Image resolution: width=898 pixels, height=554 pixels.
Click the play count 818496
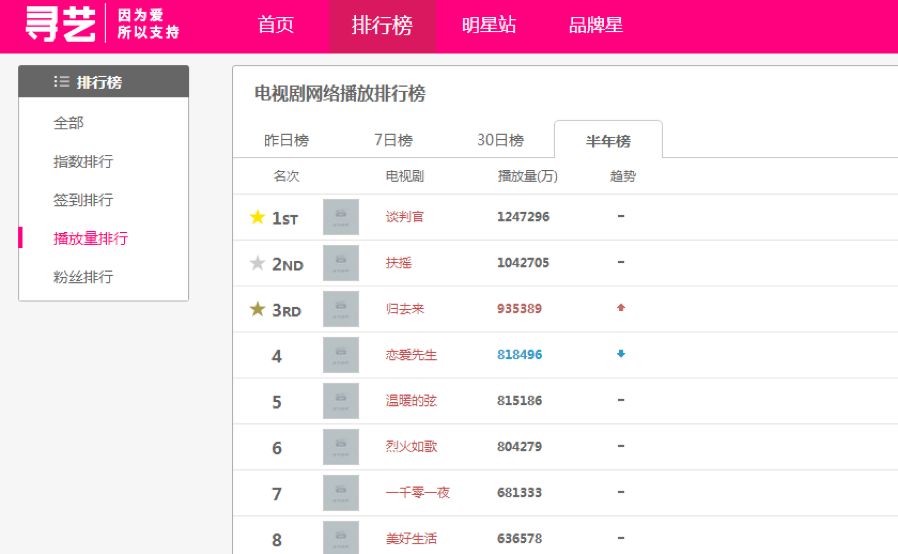point(519,354)
